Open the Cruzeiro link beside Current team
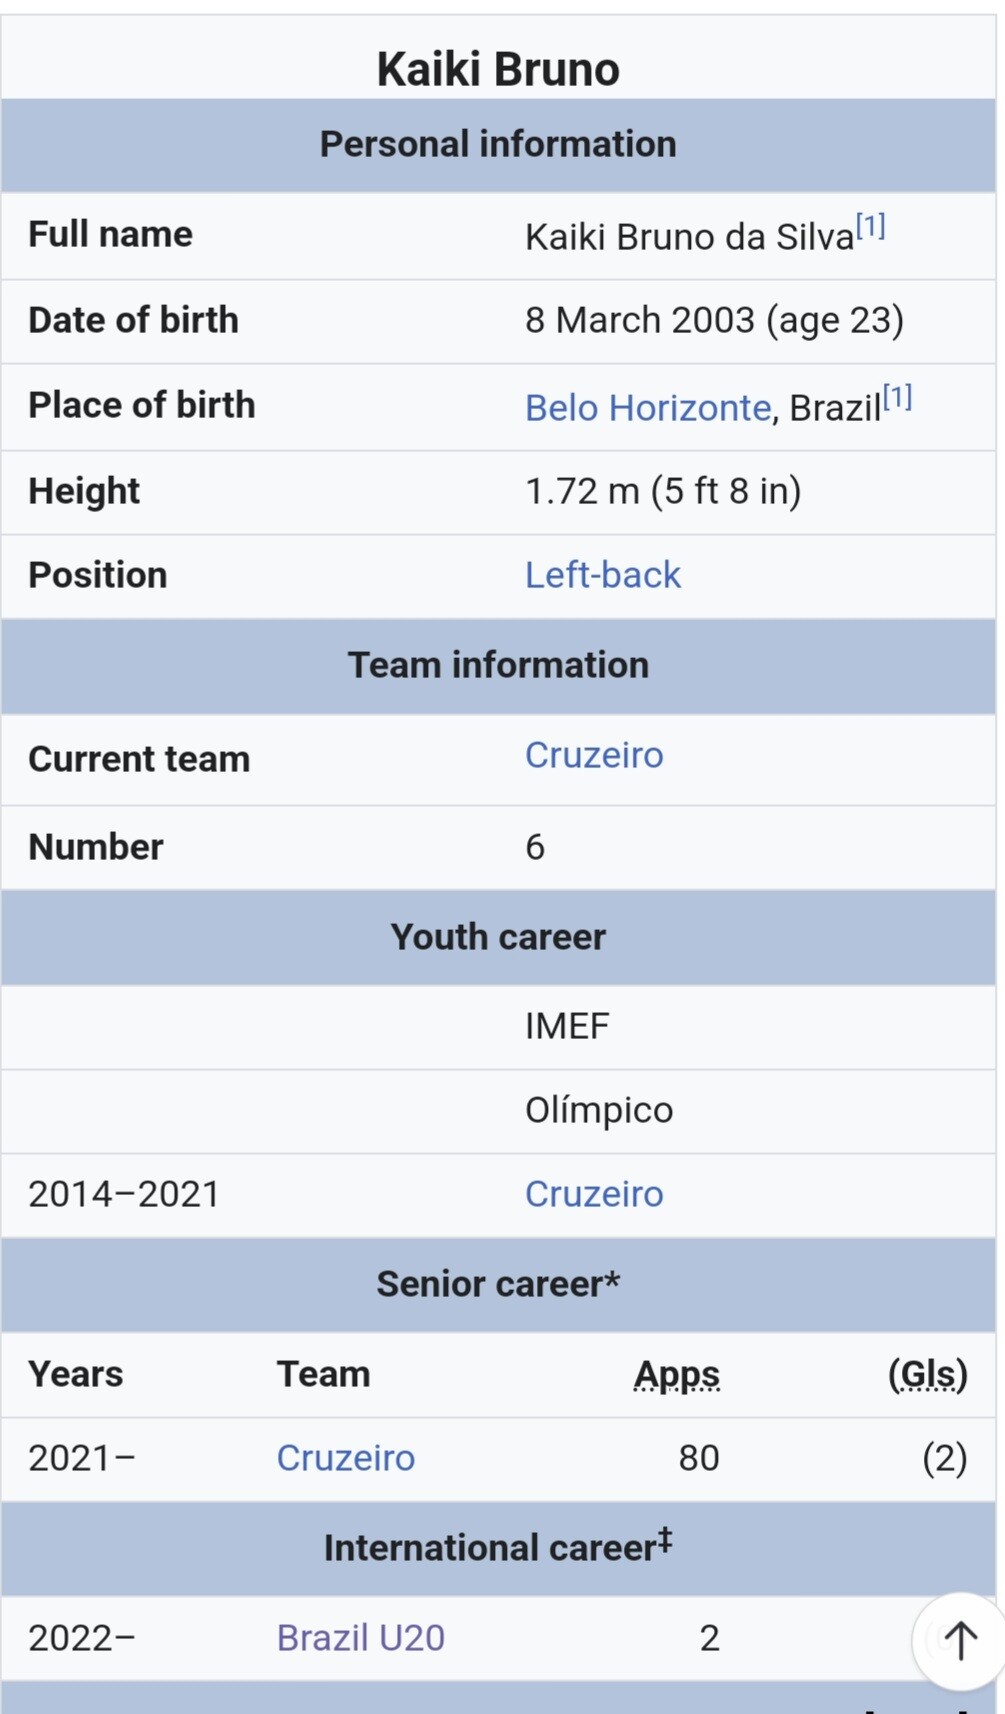1005x1714 pixels. 594,755
